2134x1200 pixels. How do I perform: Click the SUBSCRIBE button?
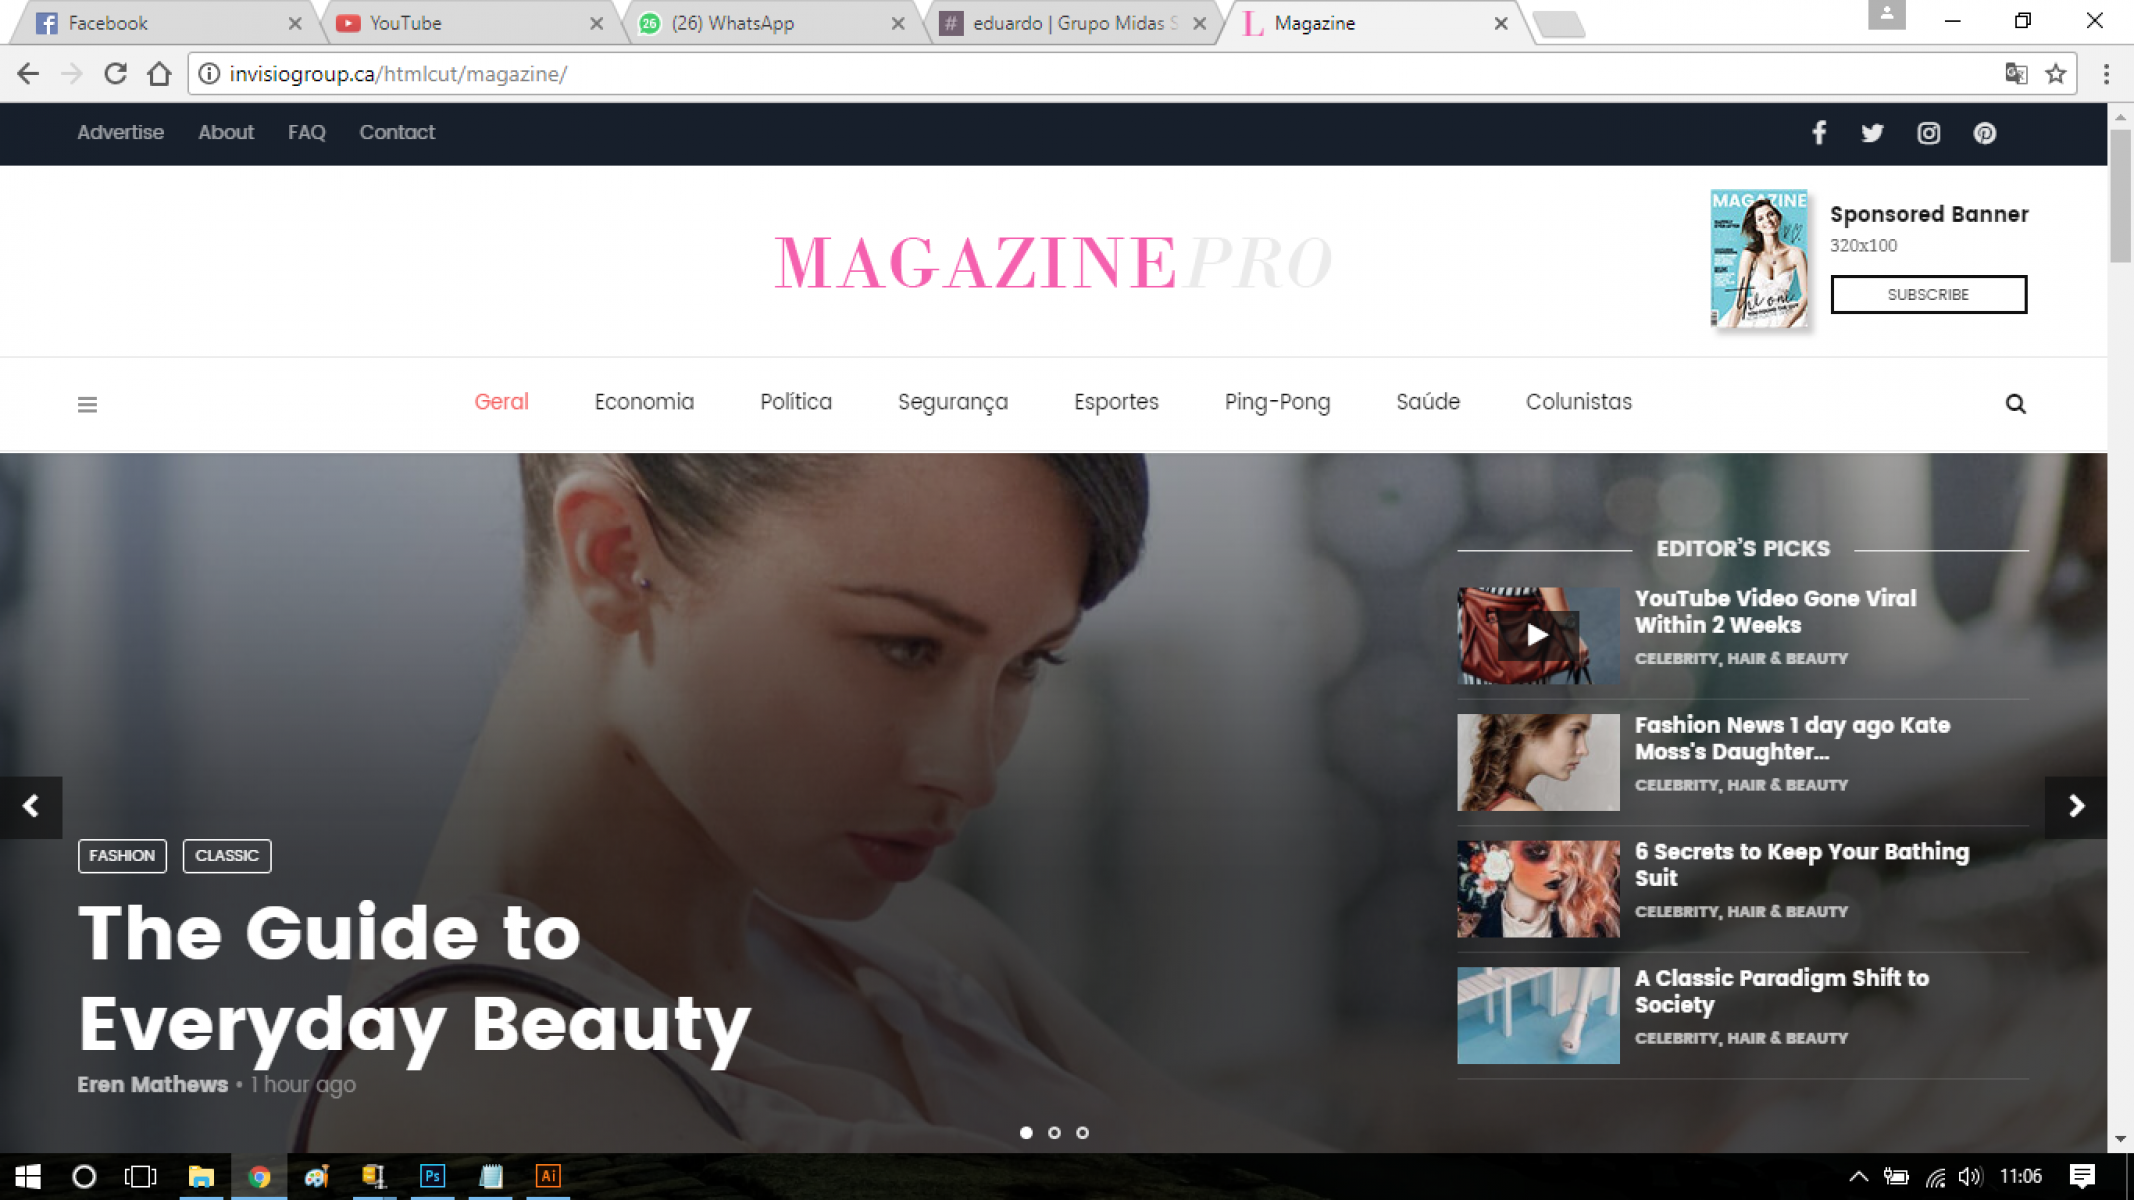(x=1928, y=294)
